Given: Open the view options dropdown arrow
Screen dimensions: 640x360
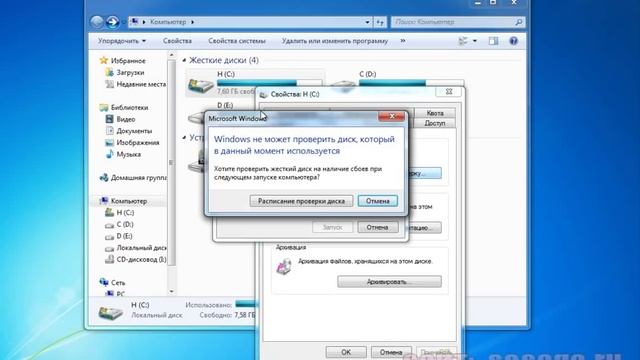Looking at the screenshot, I should click(x=475, y=41).
